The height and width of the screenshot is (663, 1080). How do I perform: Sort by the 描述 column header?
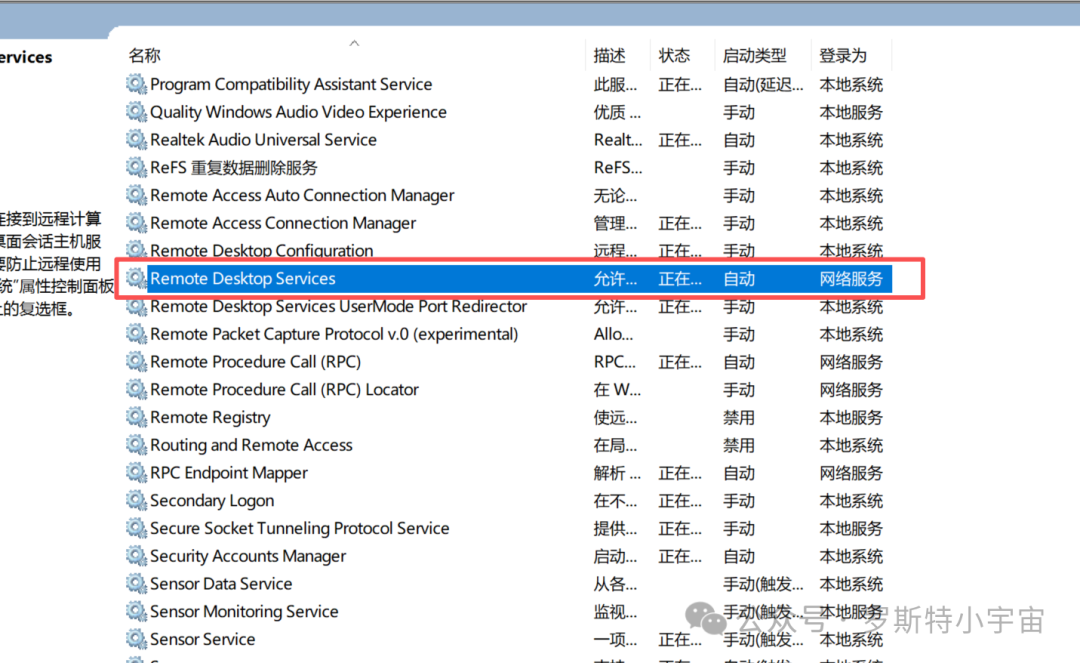pos(610,56)
